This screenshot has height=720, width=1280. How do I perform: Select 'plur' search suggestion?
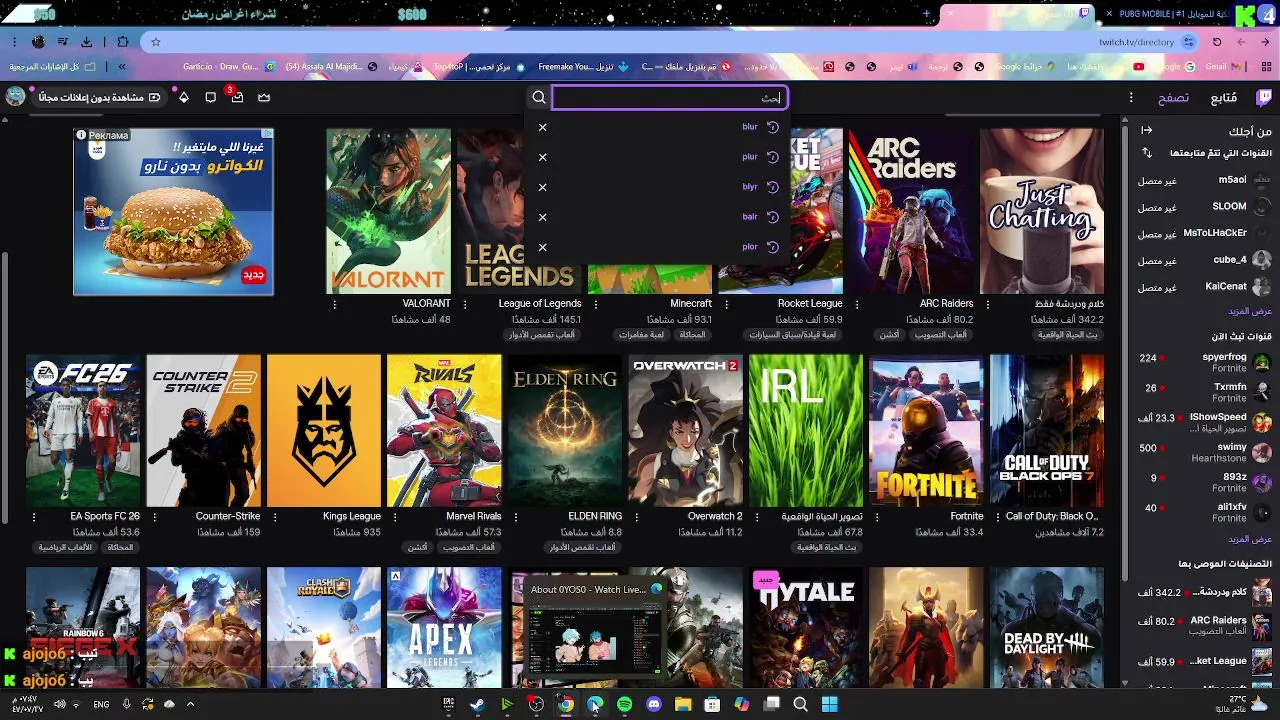click(657, 157)
